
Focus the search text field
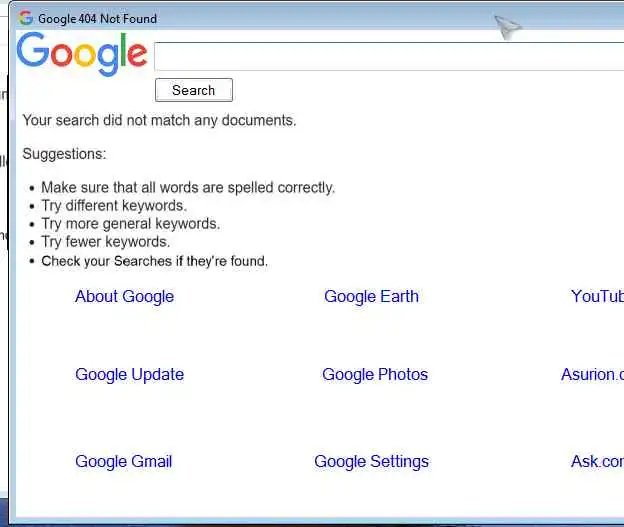[x=389, y=57]
